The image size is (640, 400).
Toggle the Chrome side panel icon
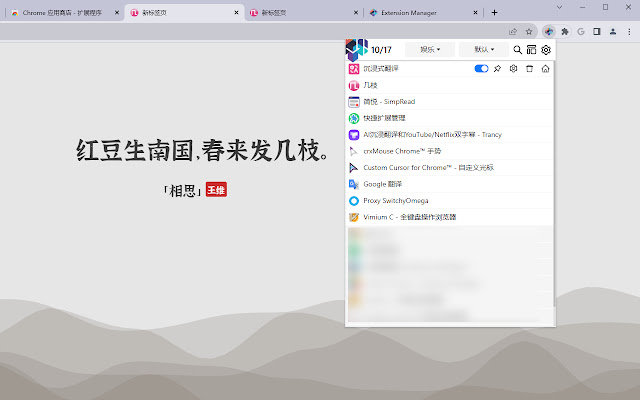597,31
